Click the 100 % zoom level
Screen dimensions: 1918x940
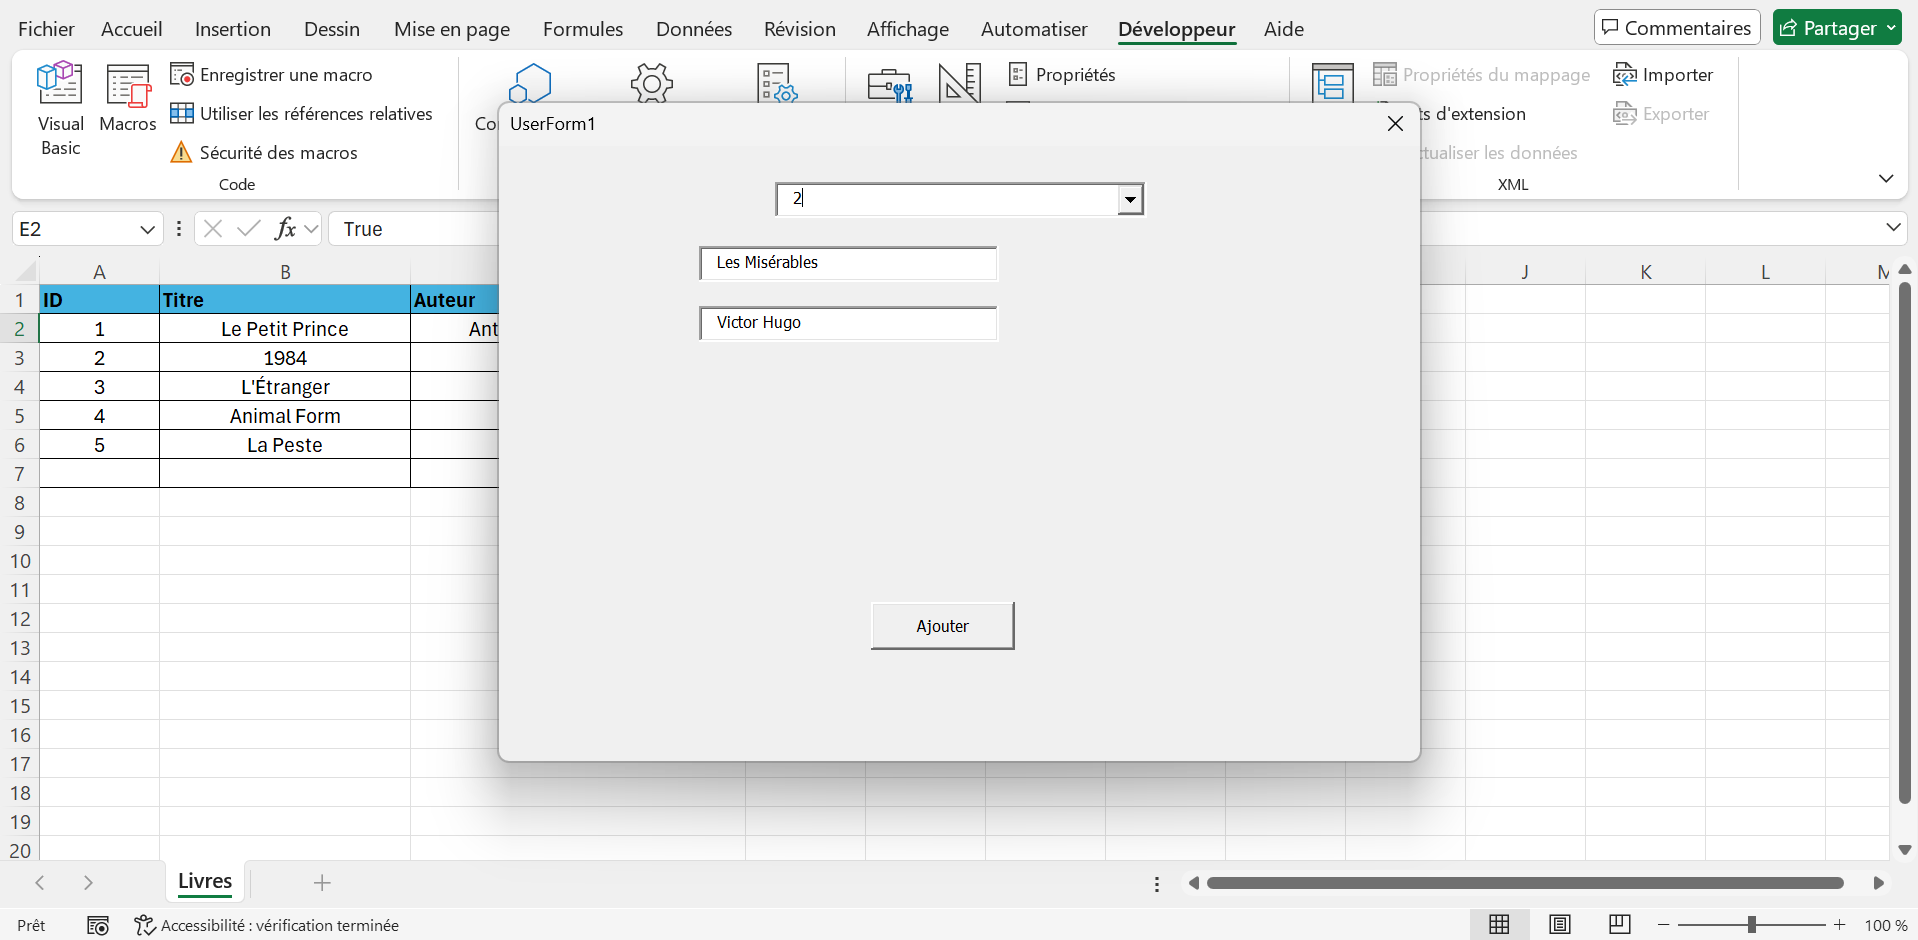1886,926
